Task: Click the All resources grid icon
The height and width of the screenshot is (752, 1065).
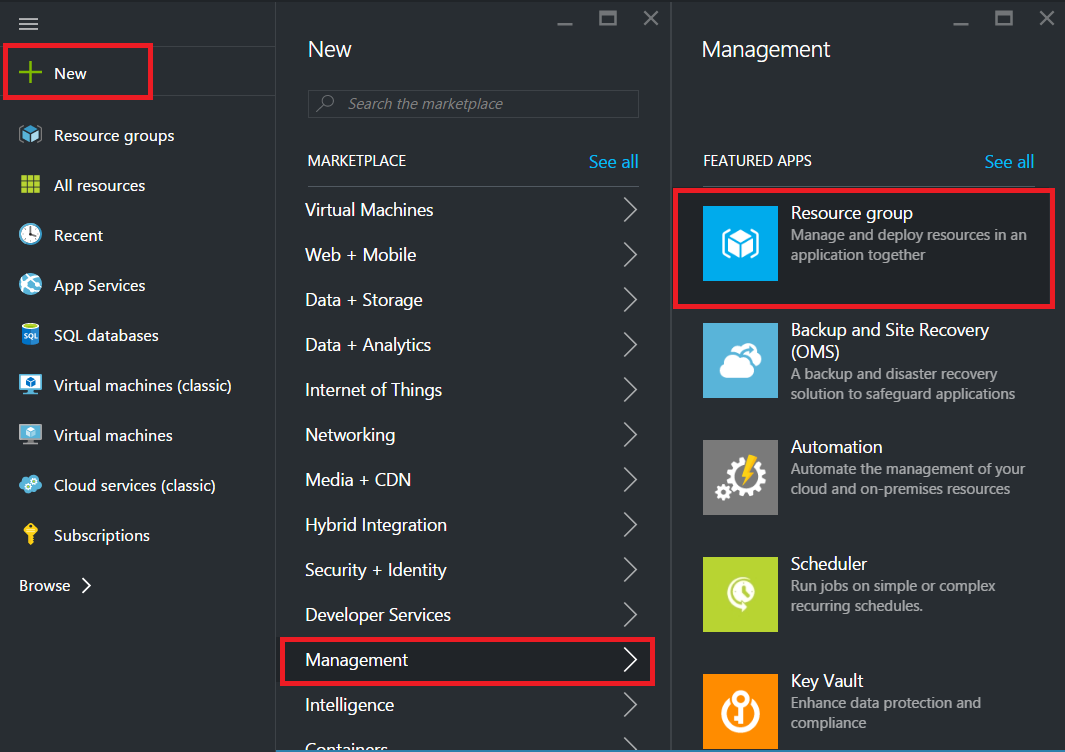Action: pyautogui.click(x=30, y=184)
